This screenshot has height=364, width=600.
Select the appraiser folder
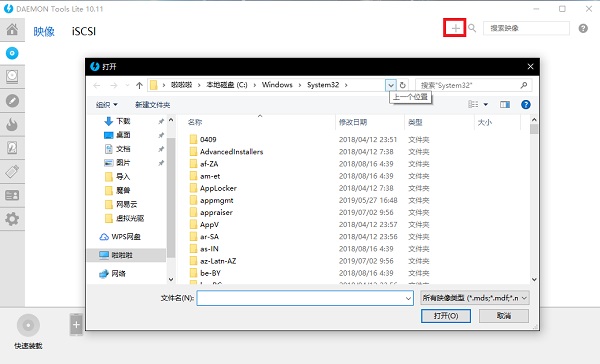pyautogui.click(x=216, y=212)
